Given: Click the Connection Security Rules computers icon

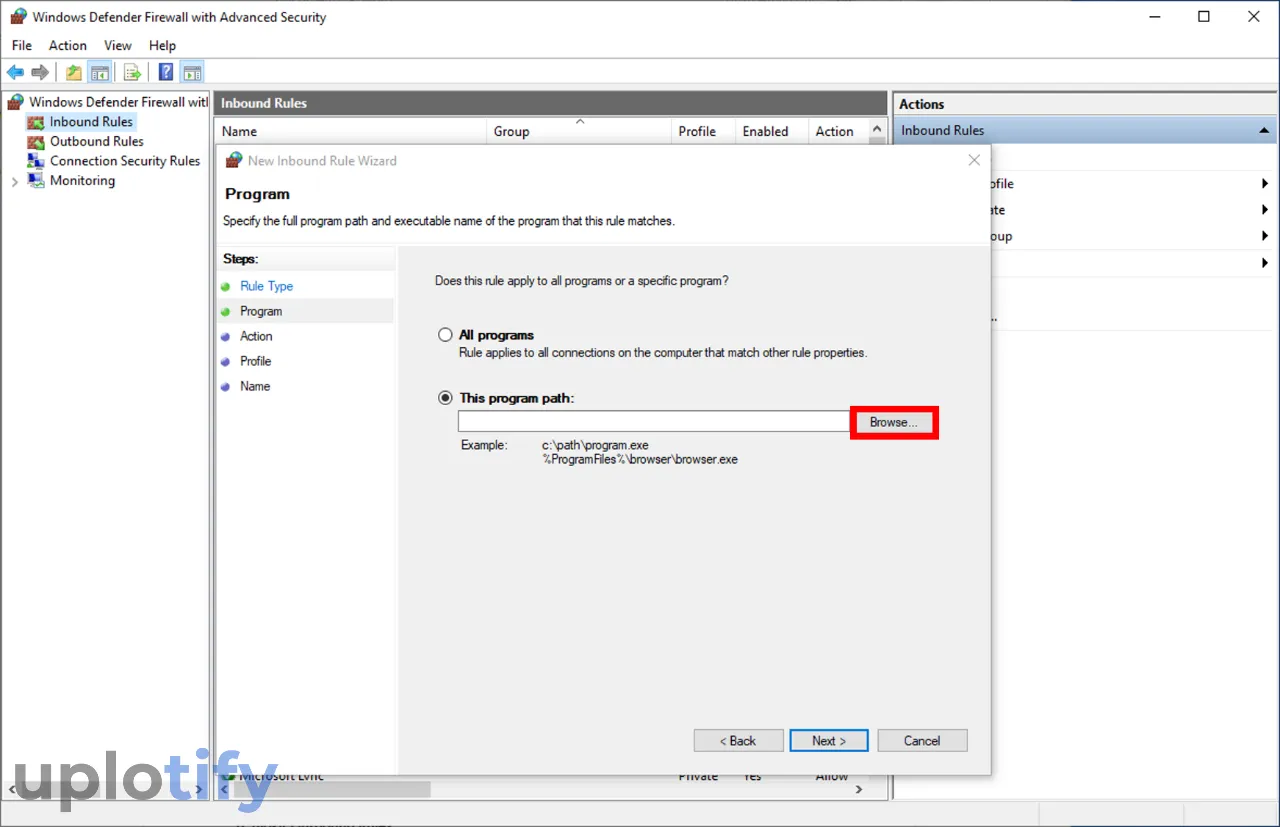Looking at the screenshot, I should pyautogui.click(x=36, y=161).
